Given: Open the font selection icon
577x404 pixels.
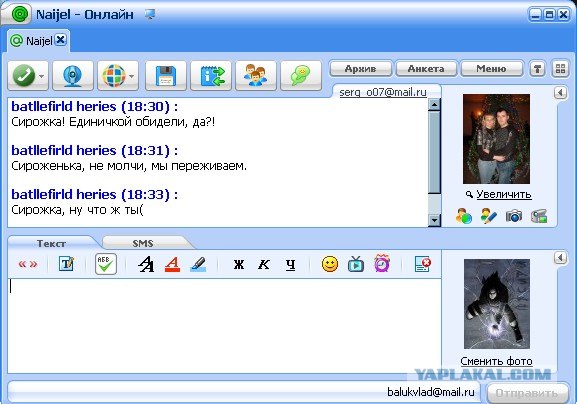Looking at the screenshot, I should (x=146, y=264).
